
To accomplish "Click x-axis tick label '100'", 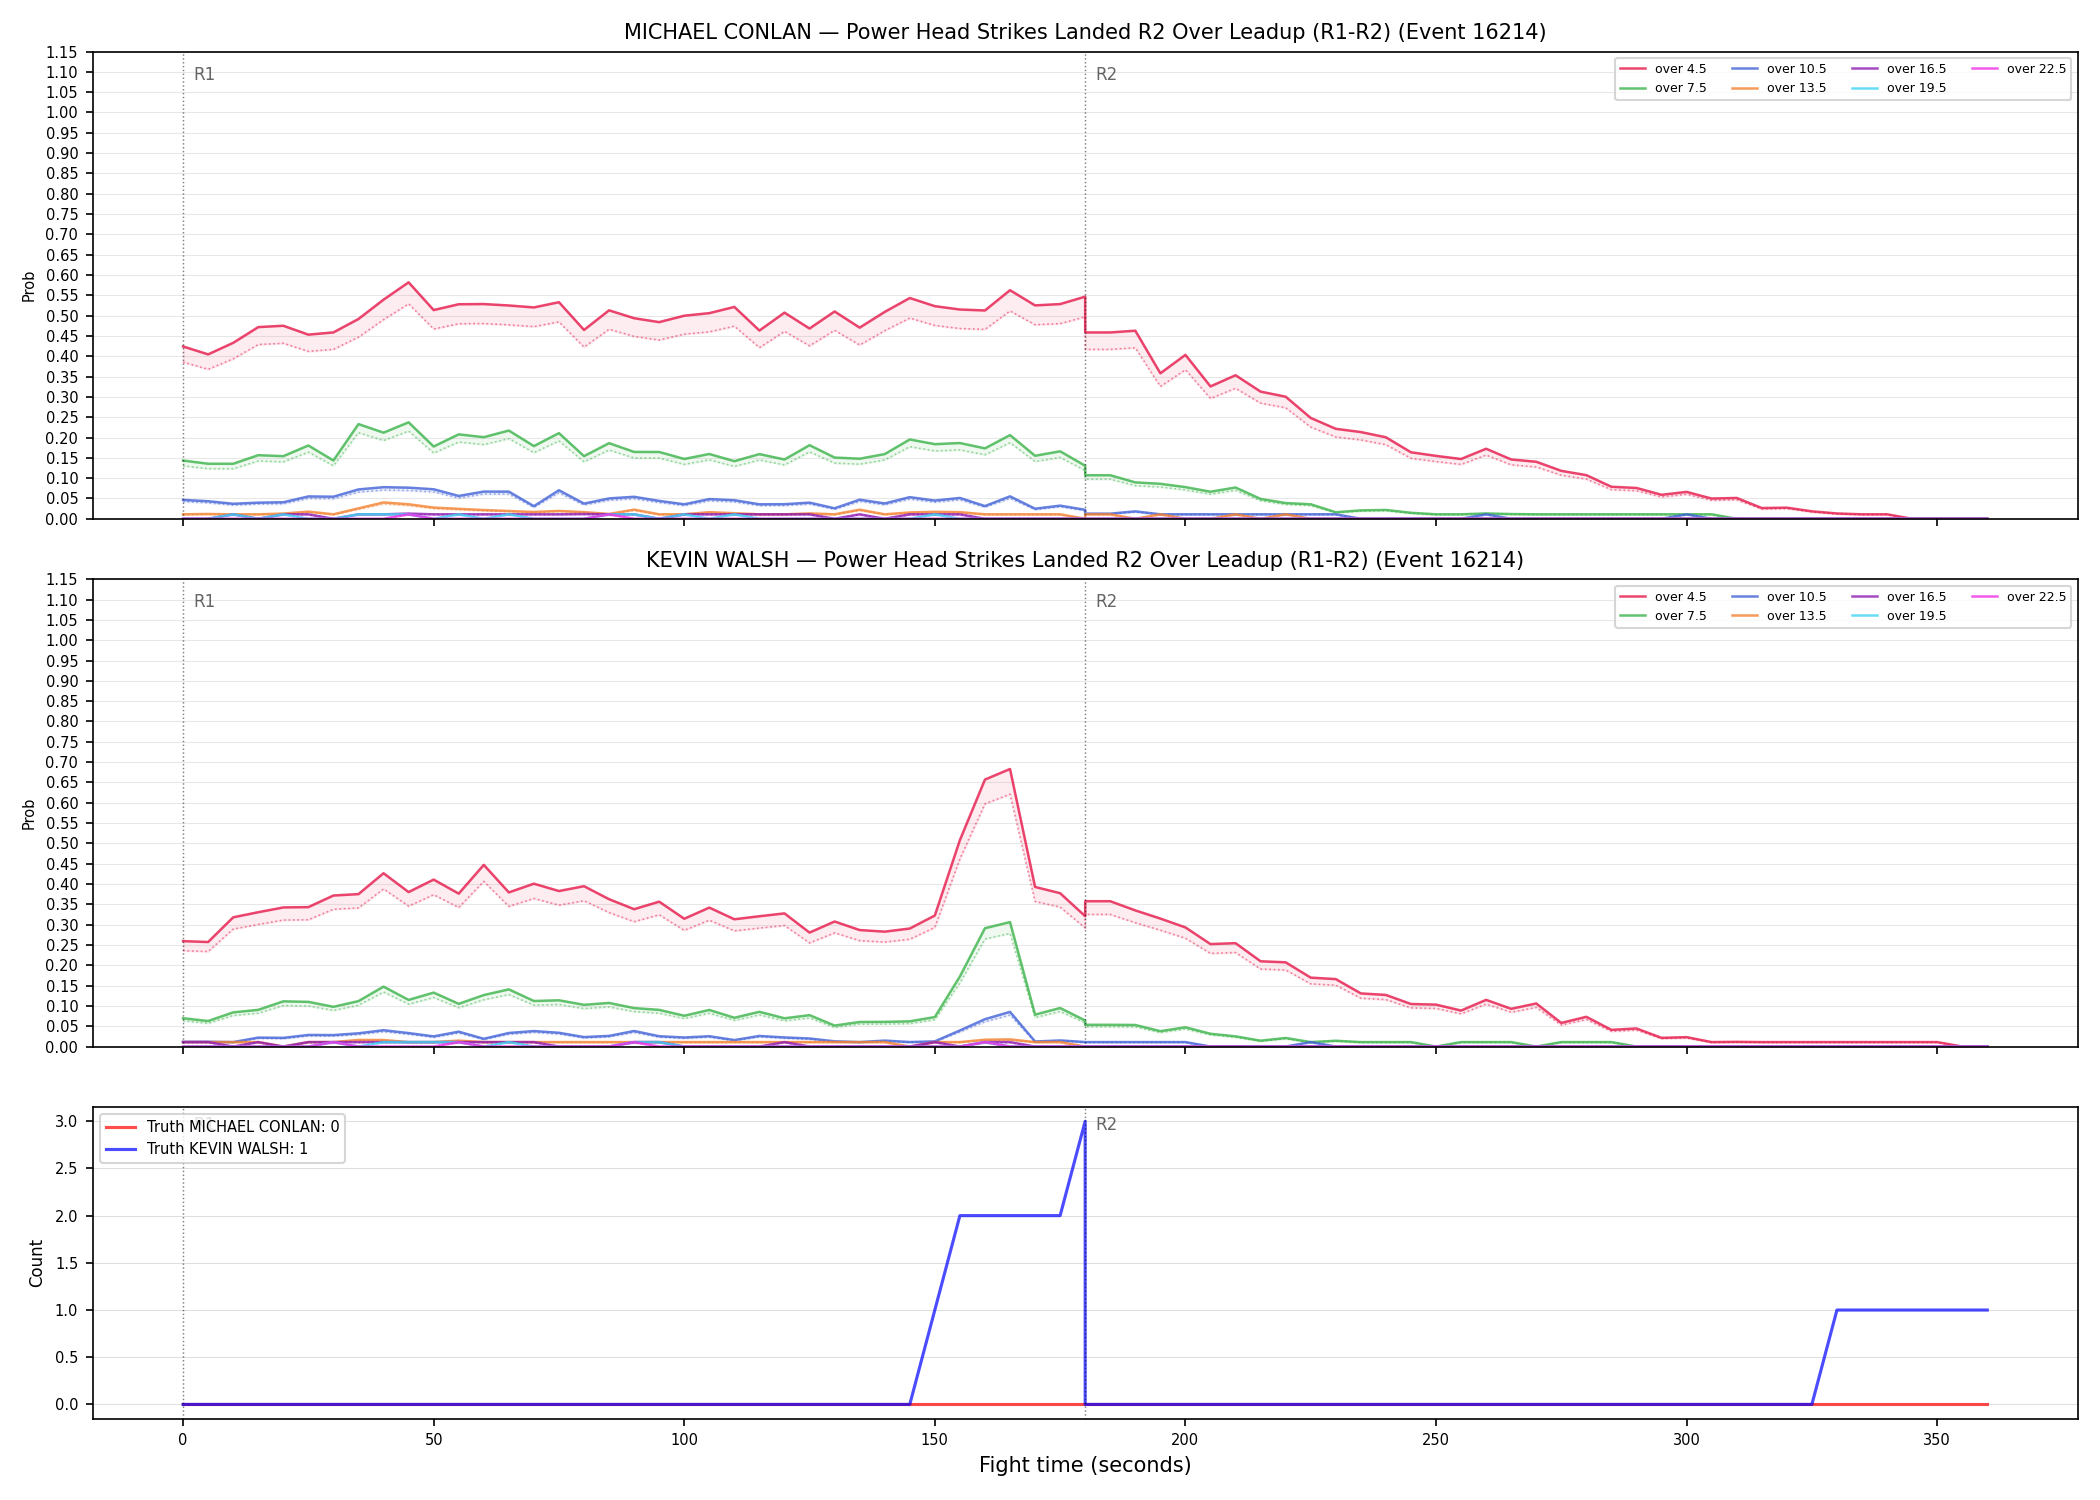I will 684,1440.
